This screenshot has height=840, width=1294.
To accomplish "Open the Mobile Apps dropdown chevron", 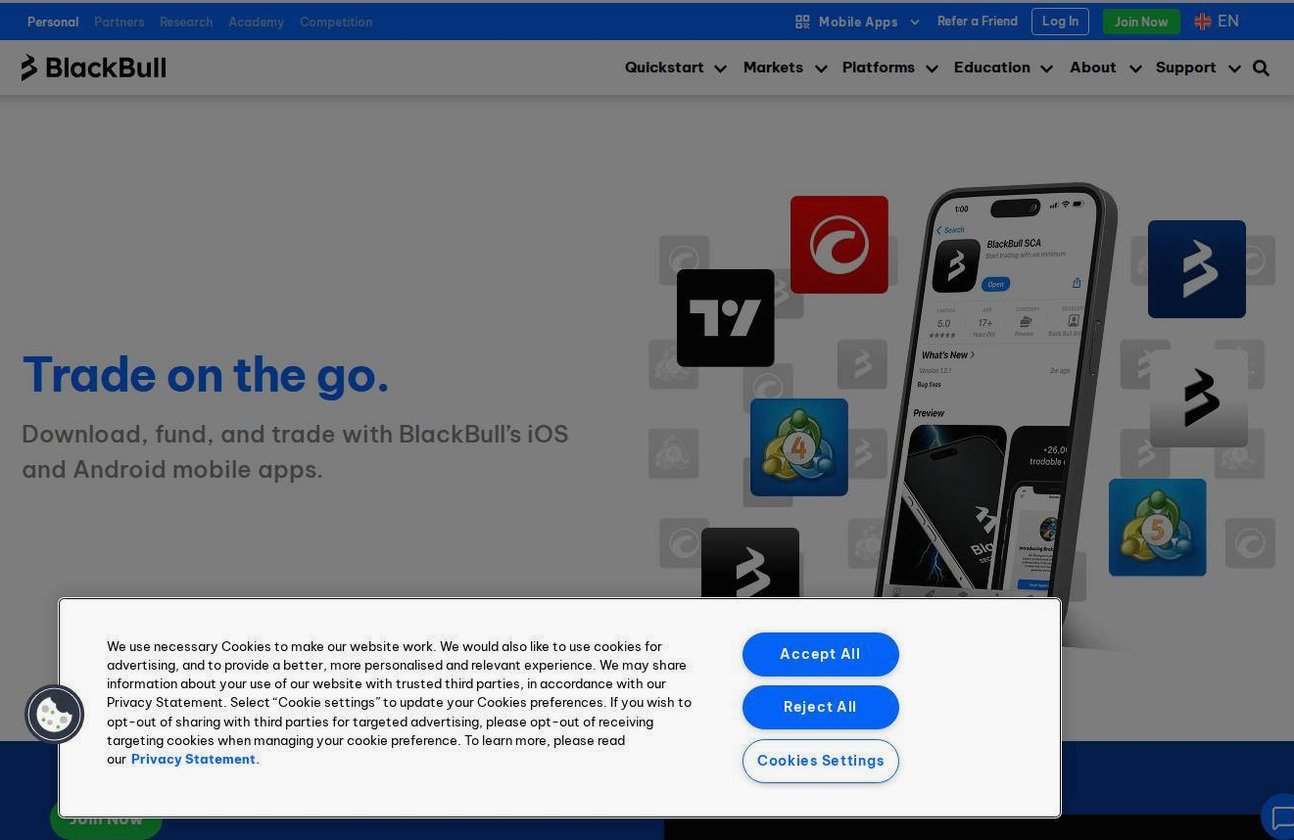I will [x=914, y=22].
